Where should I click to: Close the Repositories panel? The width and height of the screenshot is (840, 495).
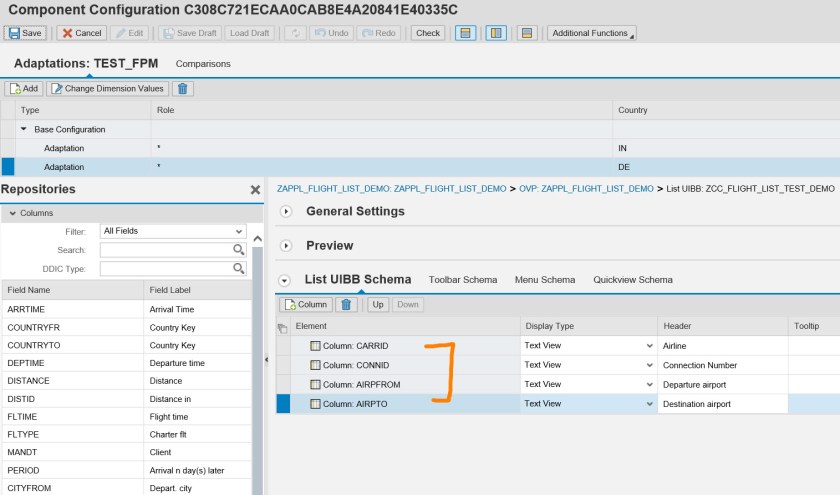255,190
